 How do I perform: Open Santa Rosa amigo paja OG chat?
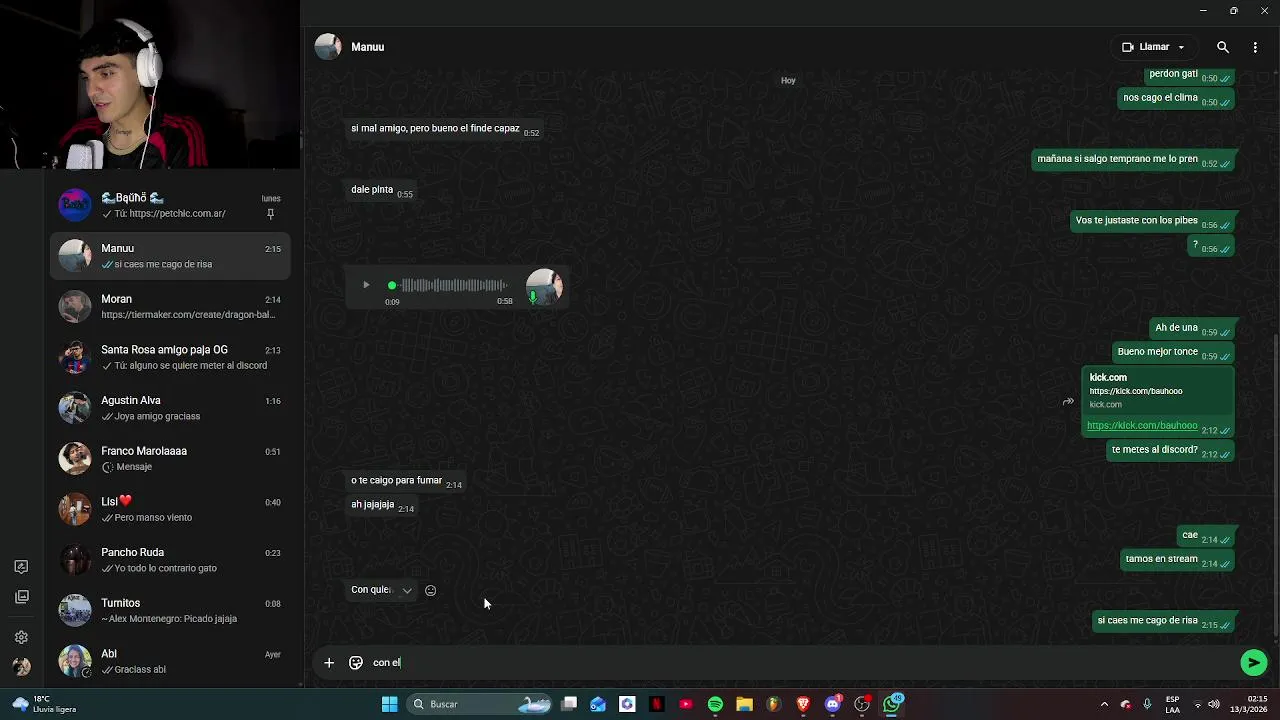[x=170, y=357]
